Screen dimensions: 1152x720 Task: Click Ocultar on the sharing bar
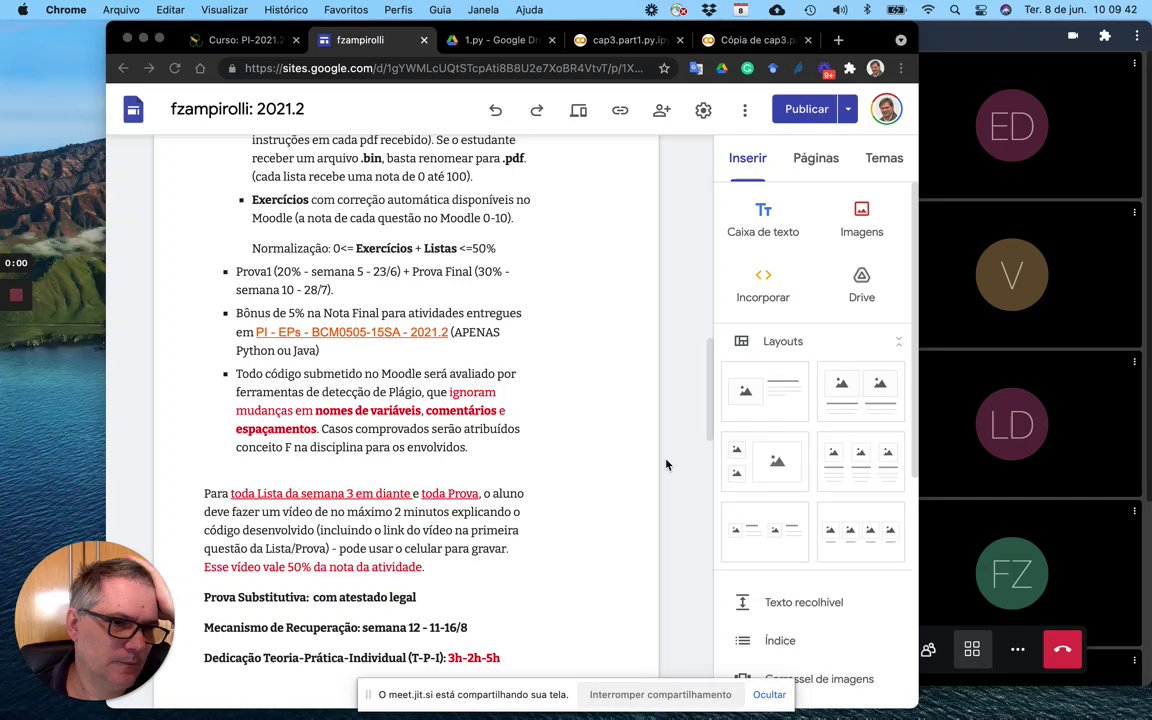coord(769,694)
